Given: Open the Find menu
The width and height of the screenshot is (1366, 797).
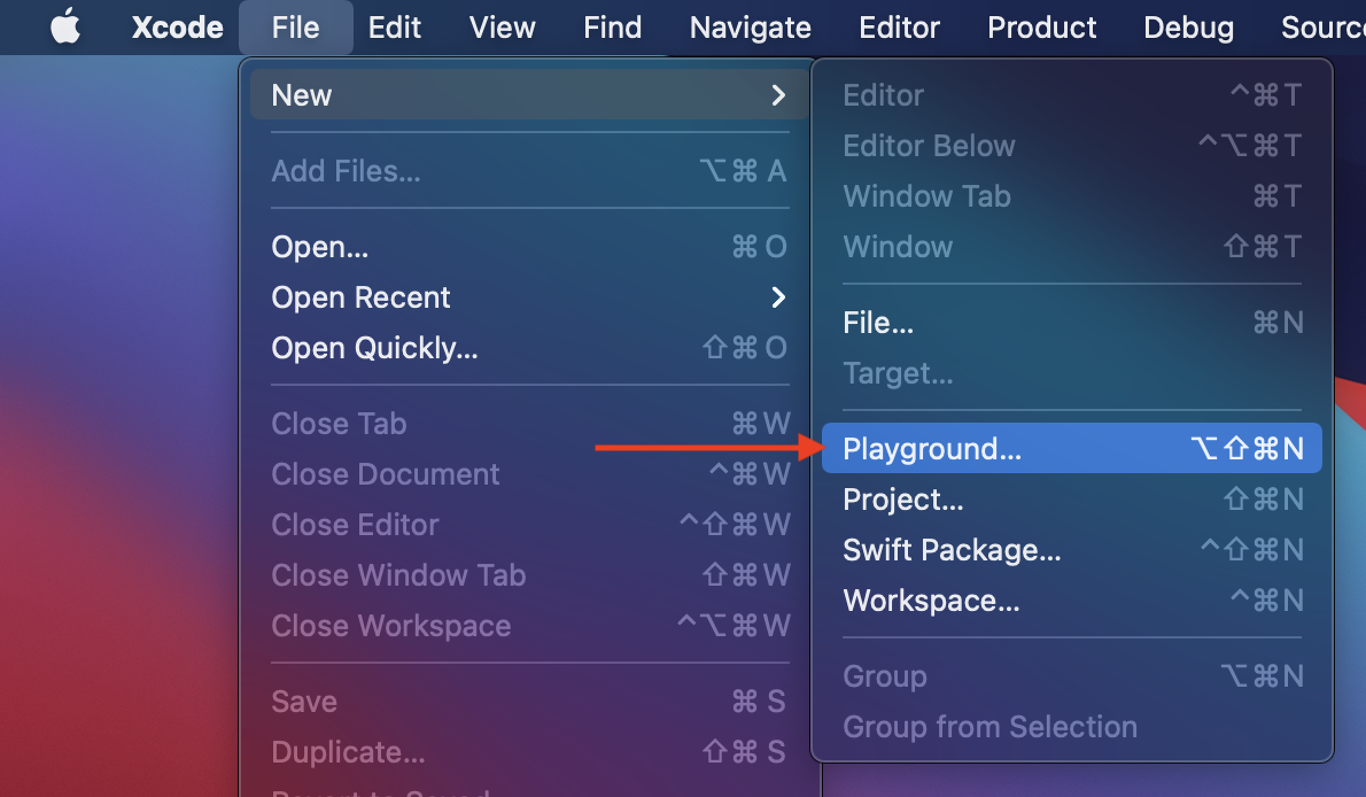Looking at the screenshot, I should pyautogui.click(x=613, y=27).
